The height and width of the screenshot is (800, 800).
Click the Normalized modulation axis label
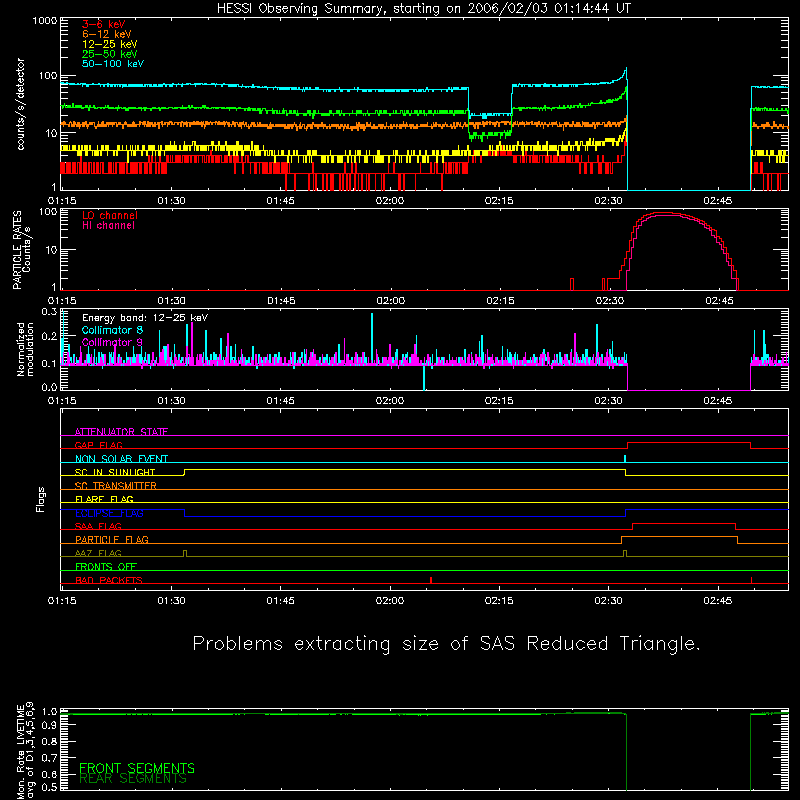24,349
